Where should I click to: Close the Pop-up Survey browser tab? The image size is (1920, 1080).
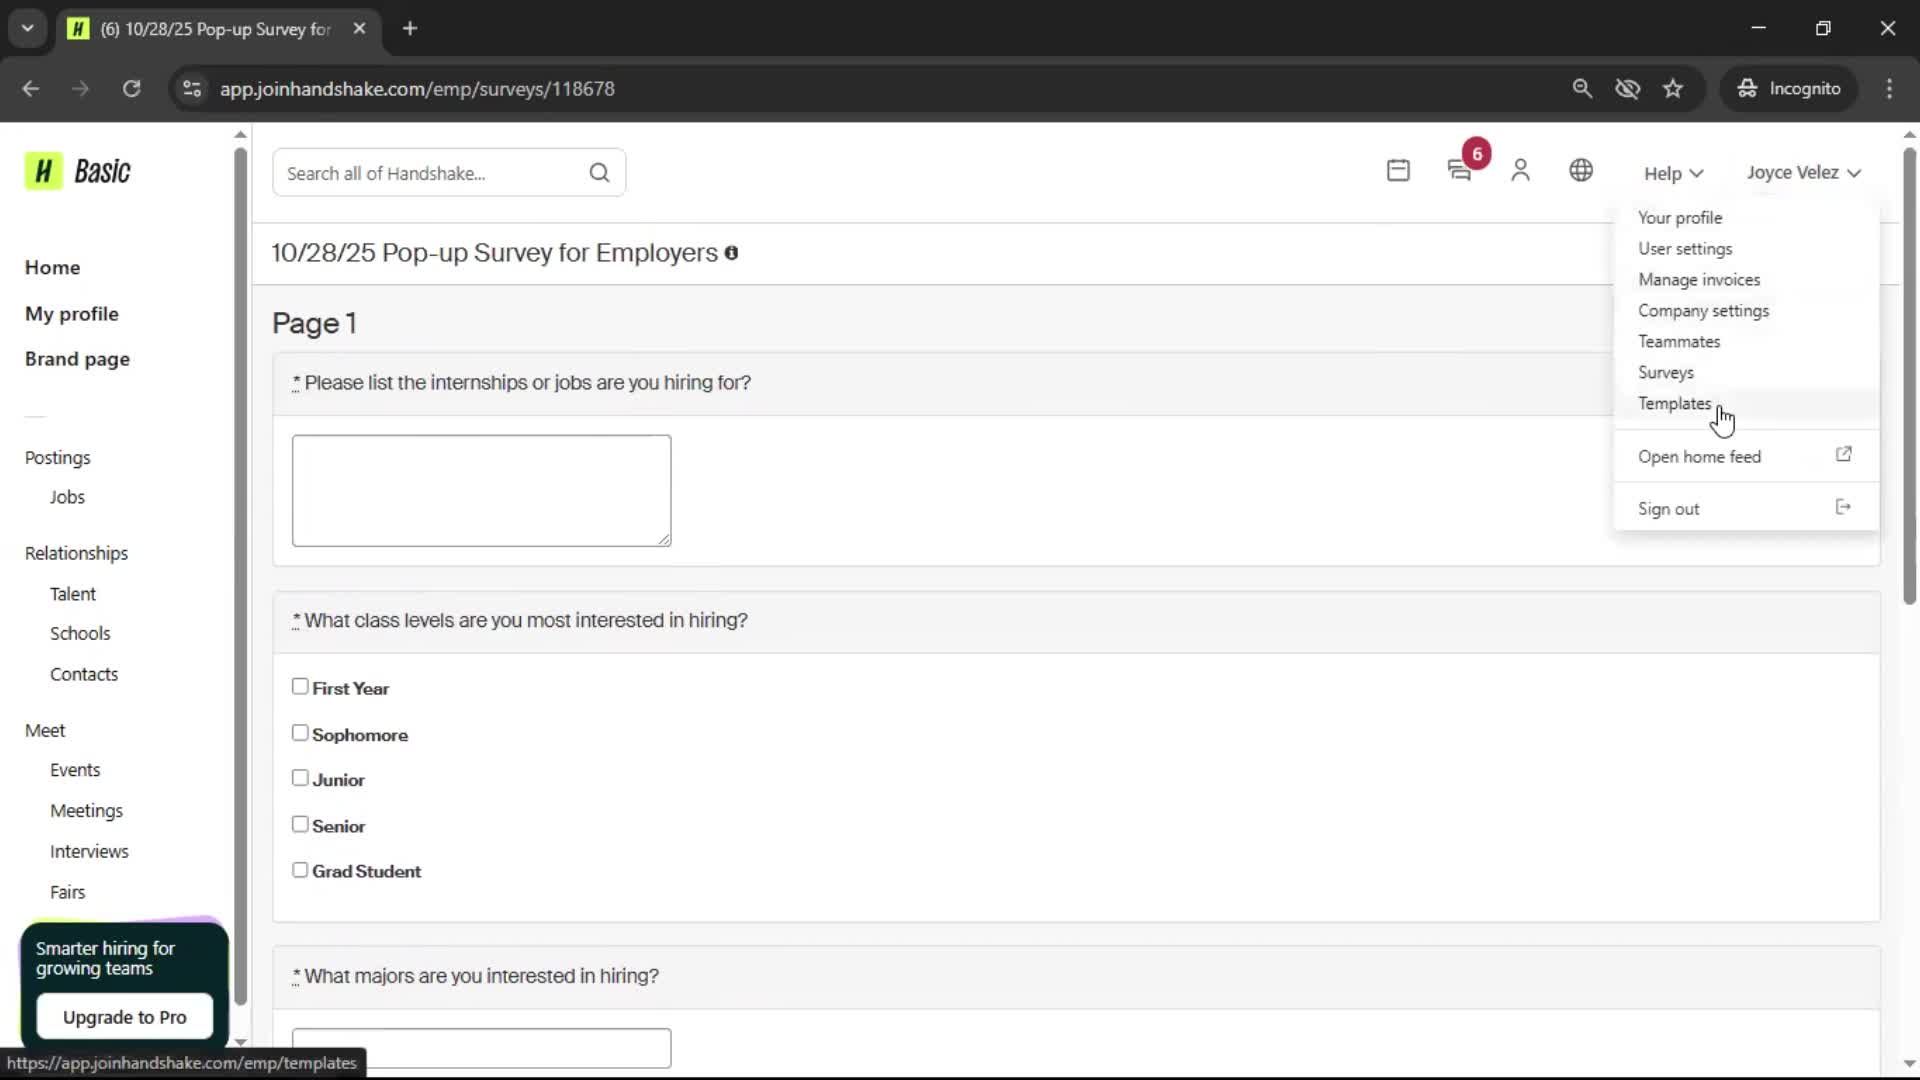click(x=359, y=29)
